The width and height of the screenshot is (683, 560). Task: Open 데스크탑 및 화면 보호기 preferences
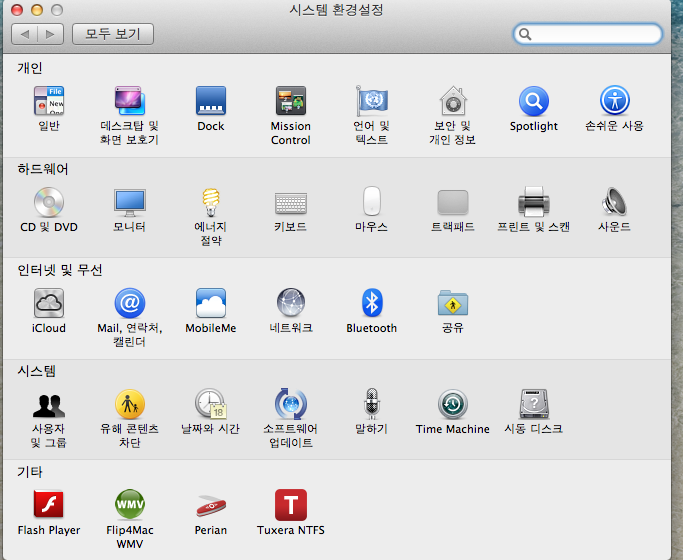pyautogui.click(x=129, y=101)
